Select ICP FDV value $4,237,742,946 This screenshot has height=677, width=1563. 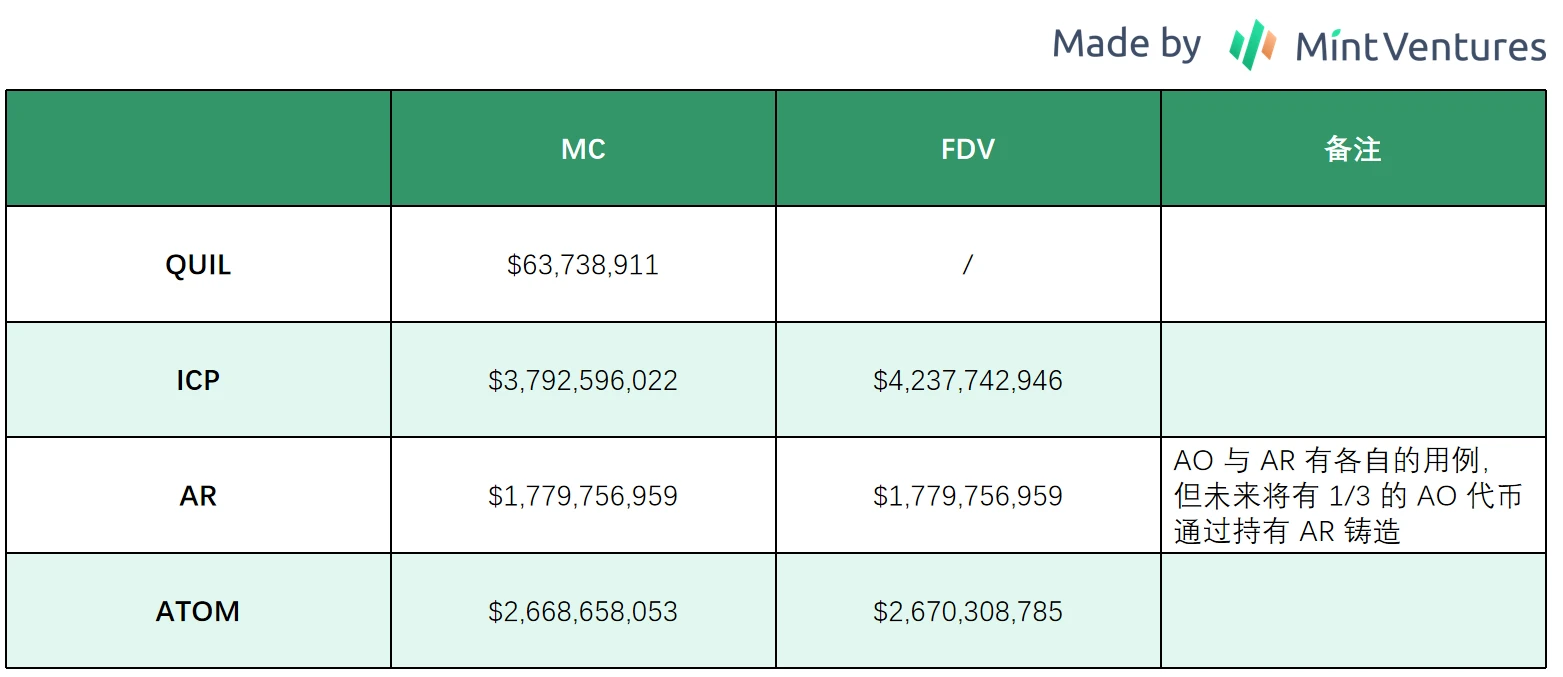coord(968,380)
